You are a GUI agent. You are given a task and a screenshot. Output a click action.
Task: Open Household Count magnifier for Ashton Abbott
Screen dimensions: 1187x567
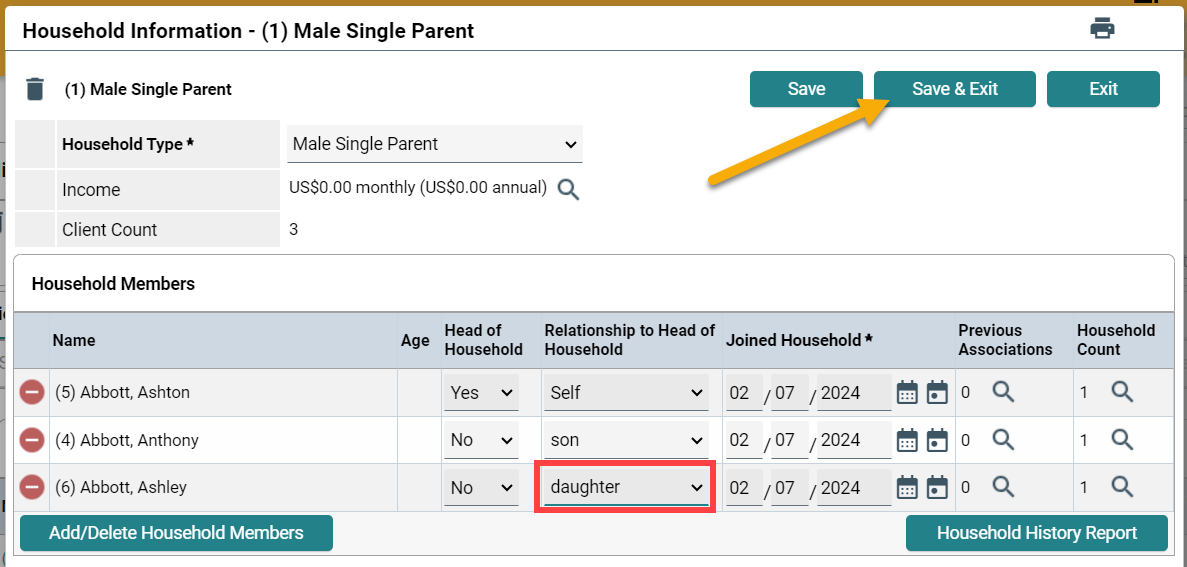click(x=1122, y=392)
